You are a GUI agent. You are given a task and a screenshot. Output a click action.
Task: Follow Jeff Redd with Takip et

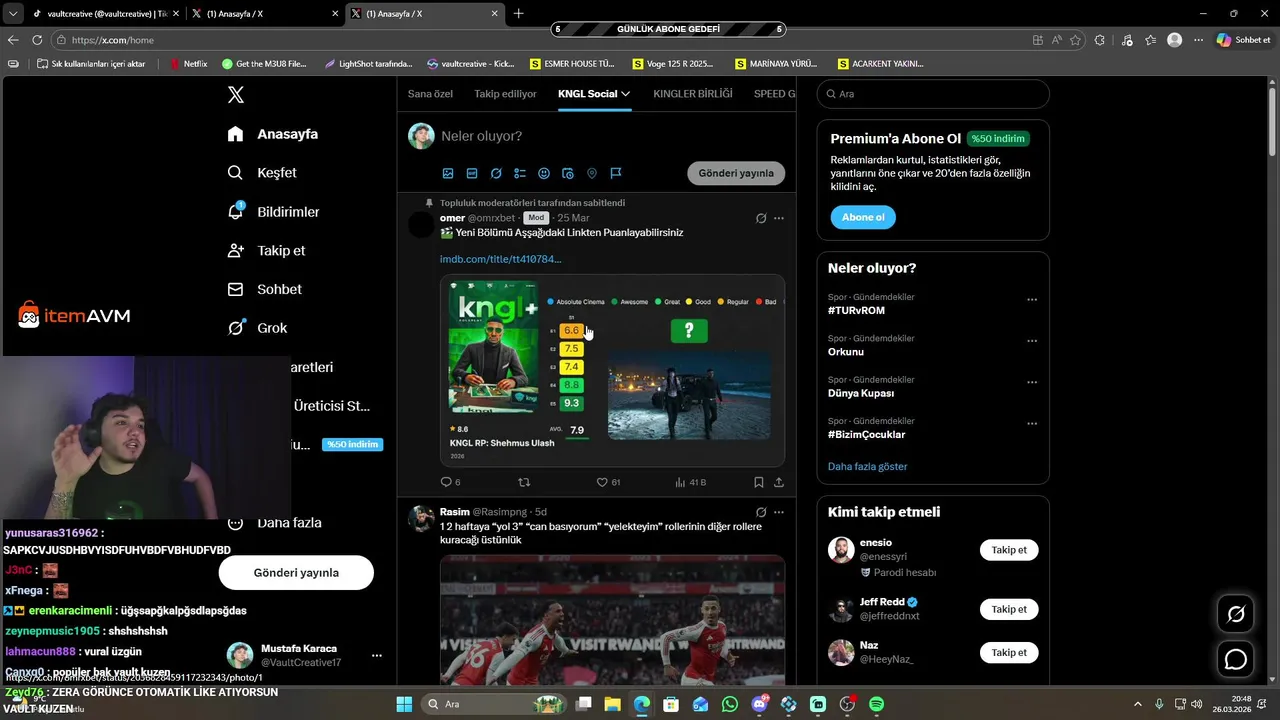click(1009, 609)
